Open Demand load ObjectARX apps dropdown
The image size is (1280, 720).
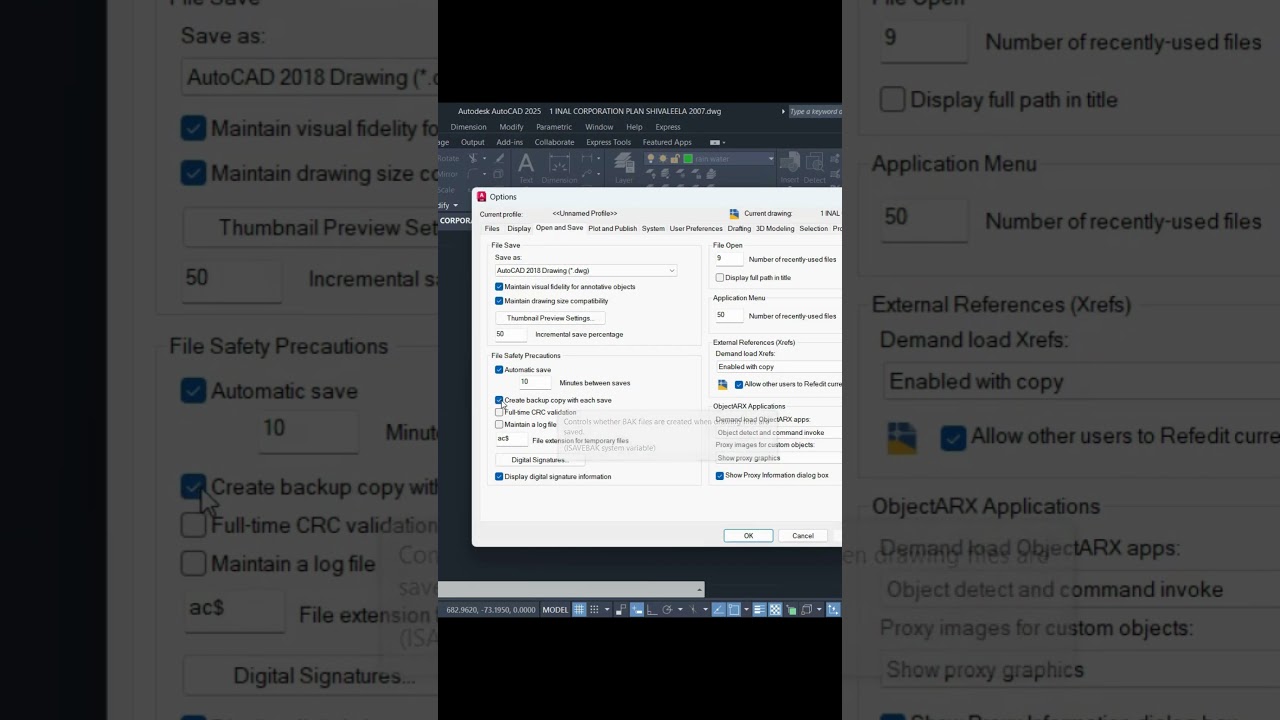coord(778,433)
